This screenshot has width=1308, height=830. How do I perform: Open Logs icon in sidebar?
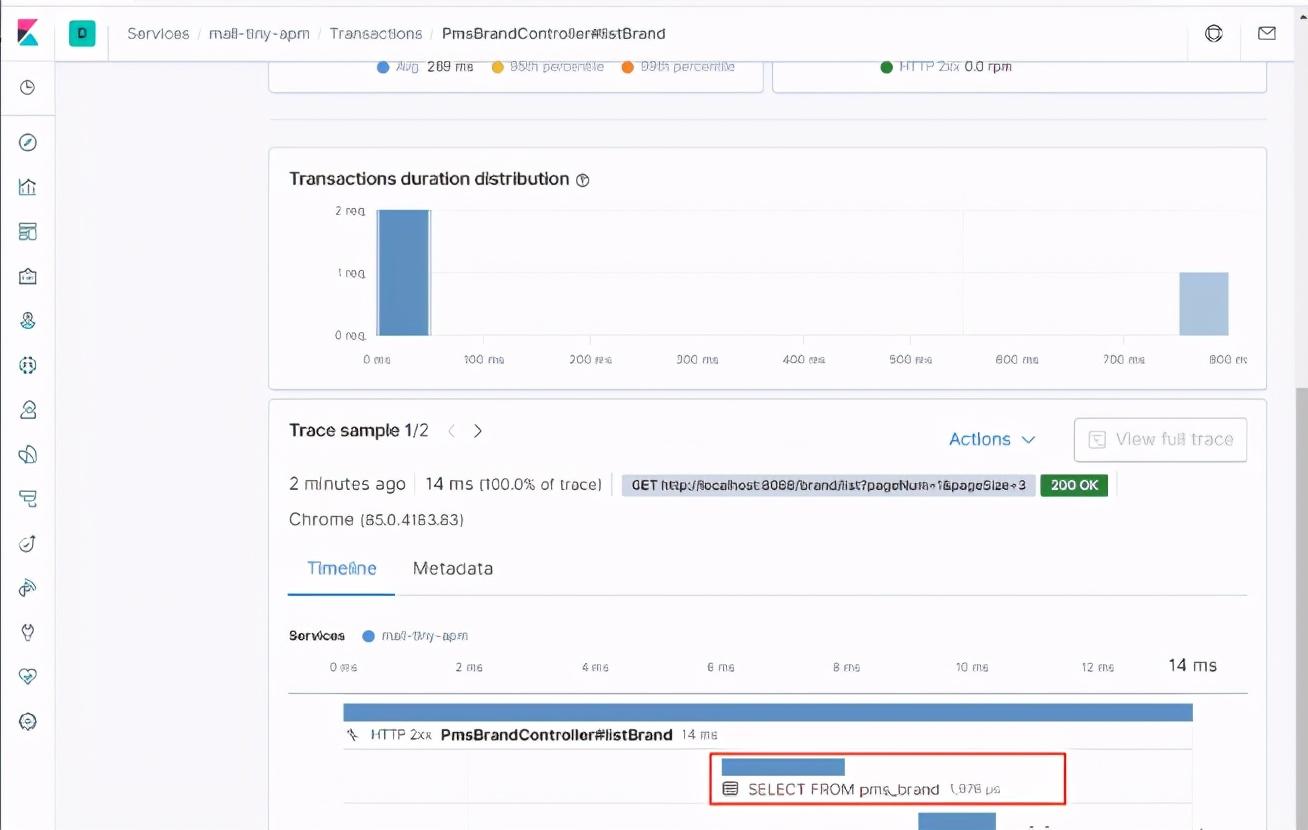point(28,455)
